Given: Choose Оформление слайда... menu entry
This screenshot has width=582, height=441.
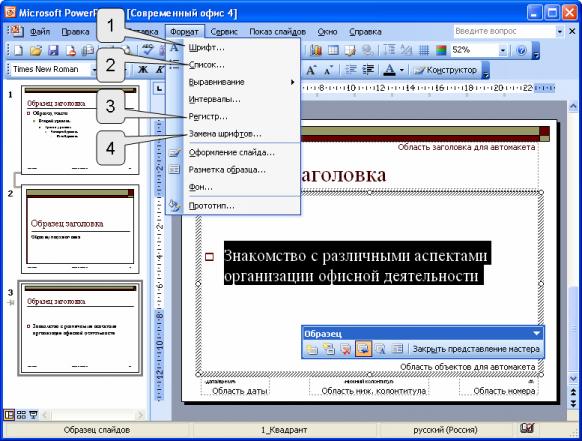Looking at the screenshot, I should click(233, 152).
